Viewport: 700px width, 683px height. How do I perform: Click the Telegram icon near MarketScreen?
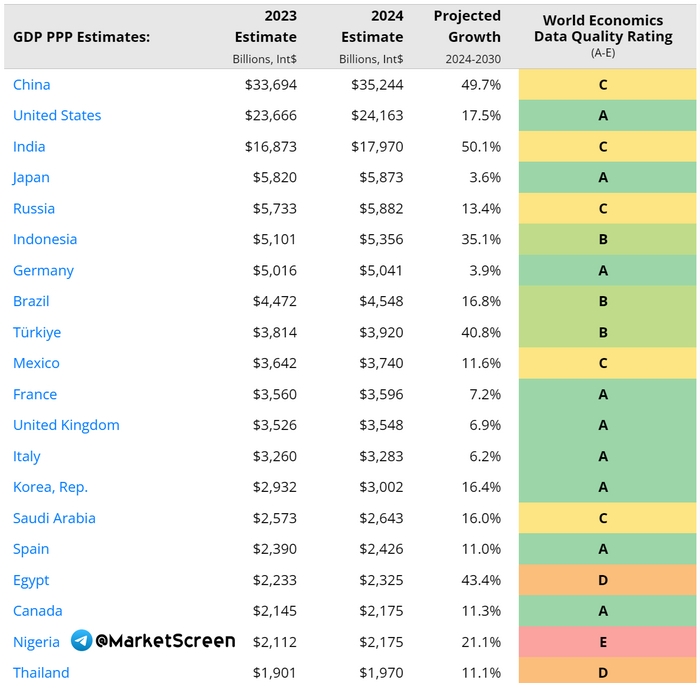(x=81, y=641)
